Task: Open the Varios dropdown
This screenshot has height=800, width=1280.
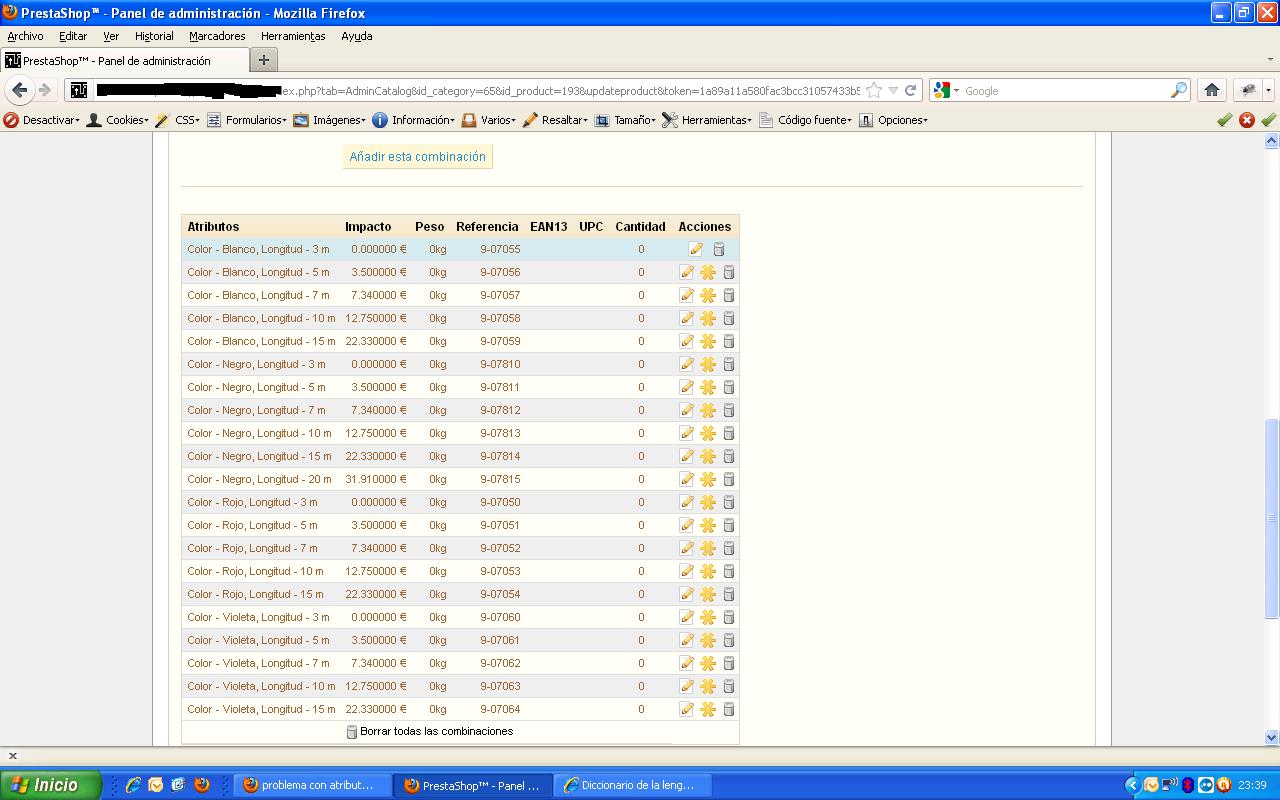Action: point(489,120)
